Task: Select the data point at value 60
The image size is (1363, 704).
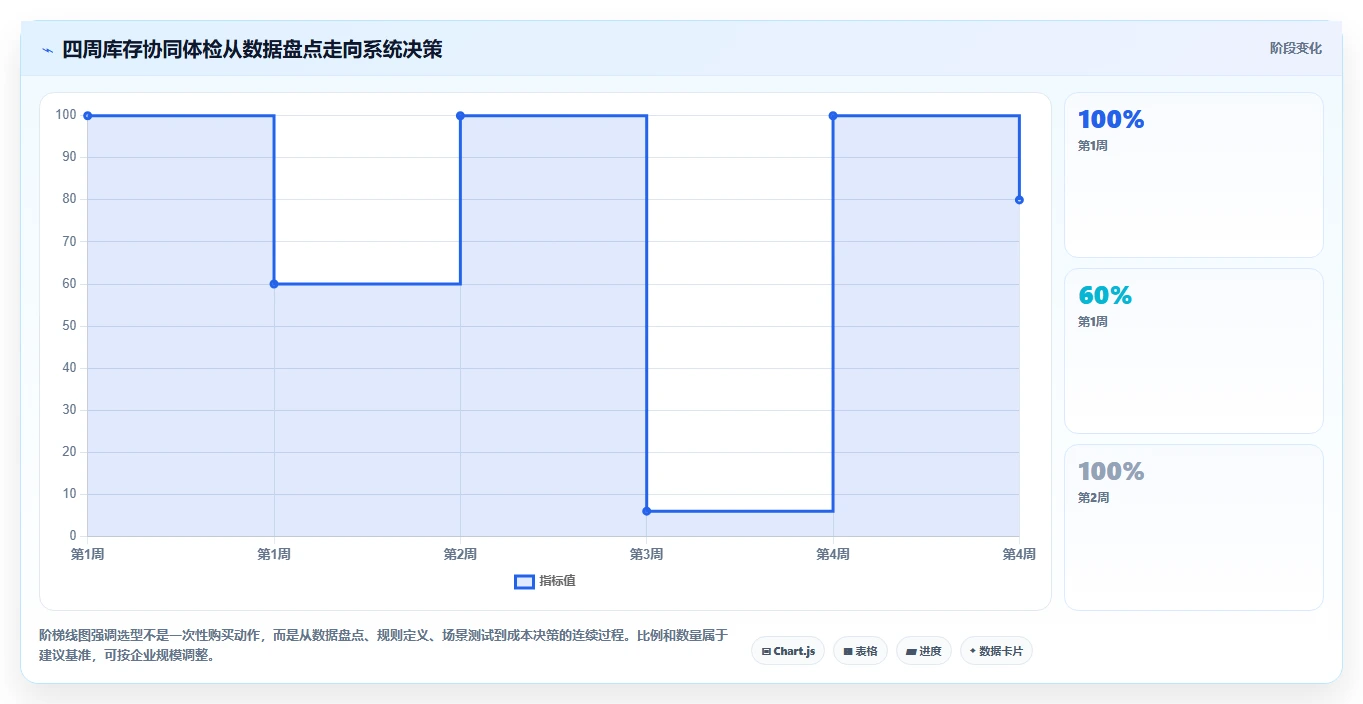Action: coord(274,284)
